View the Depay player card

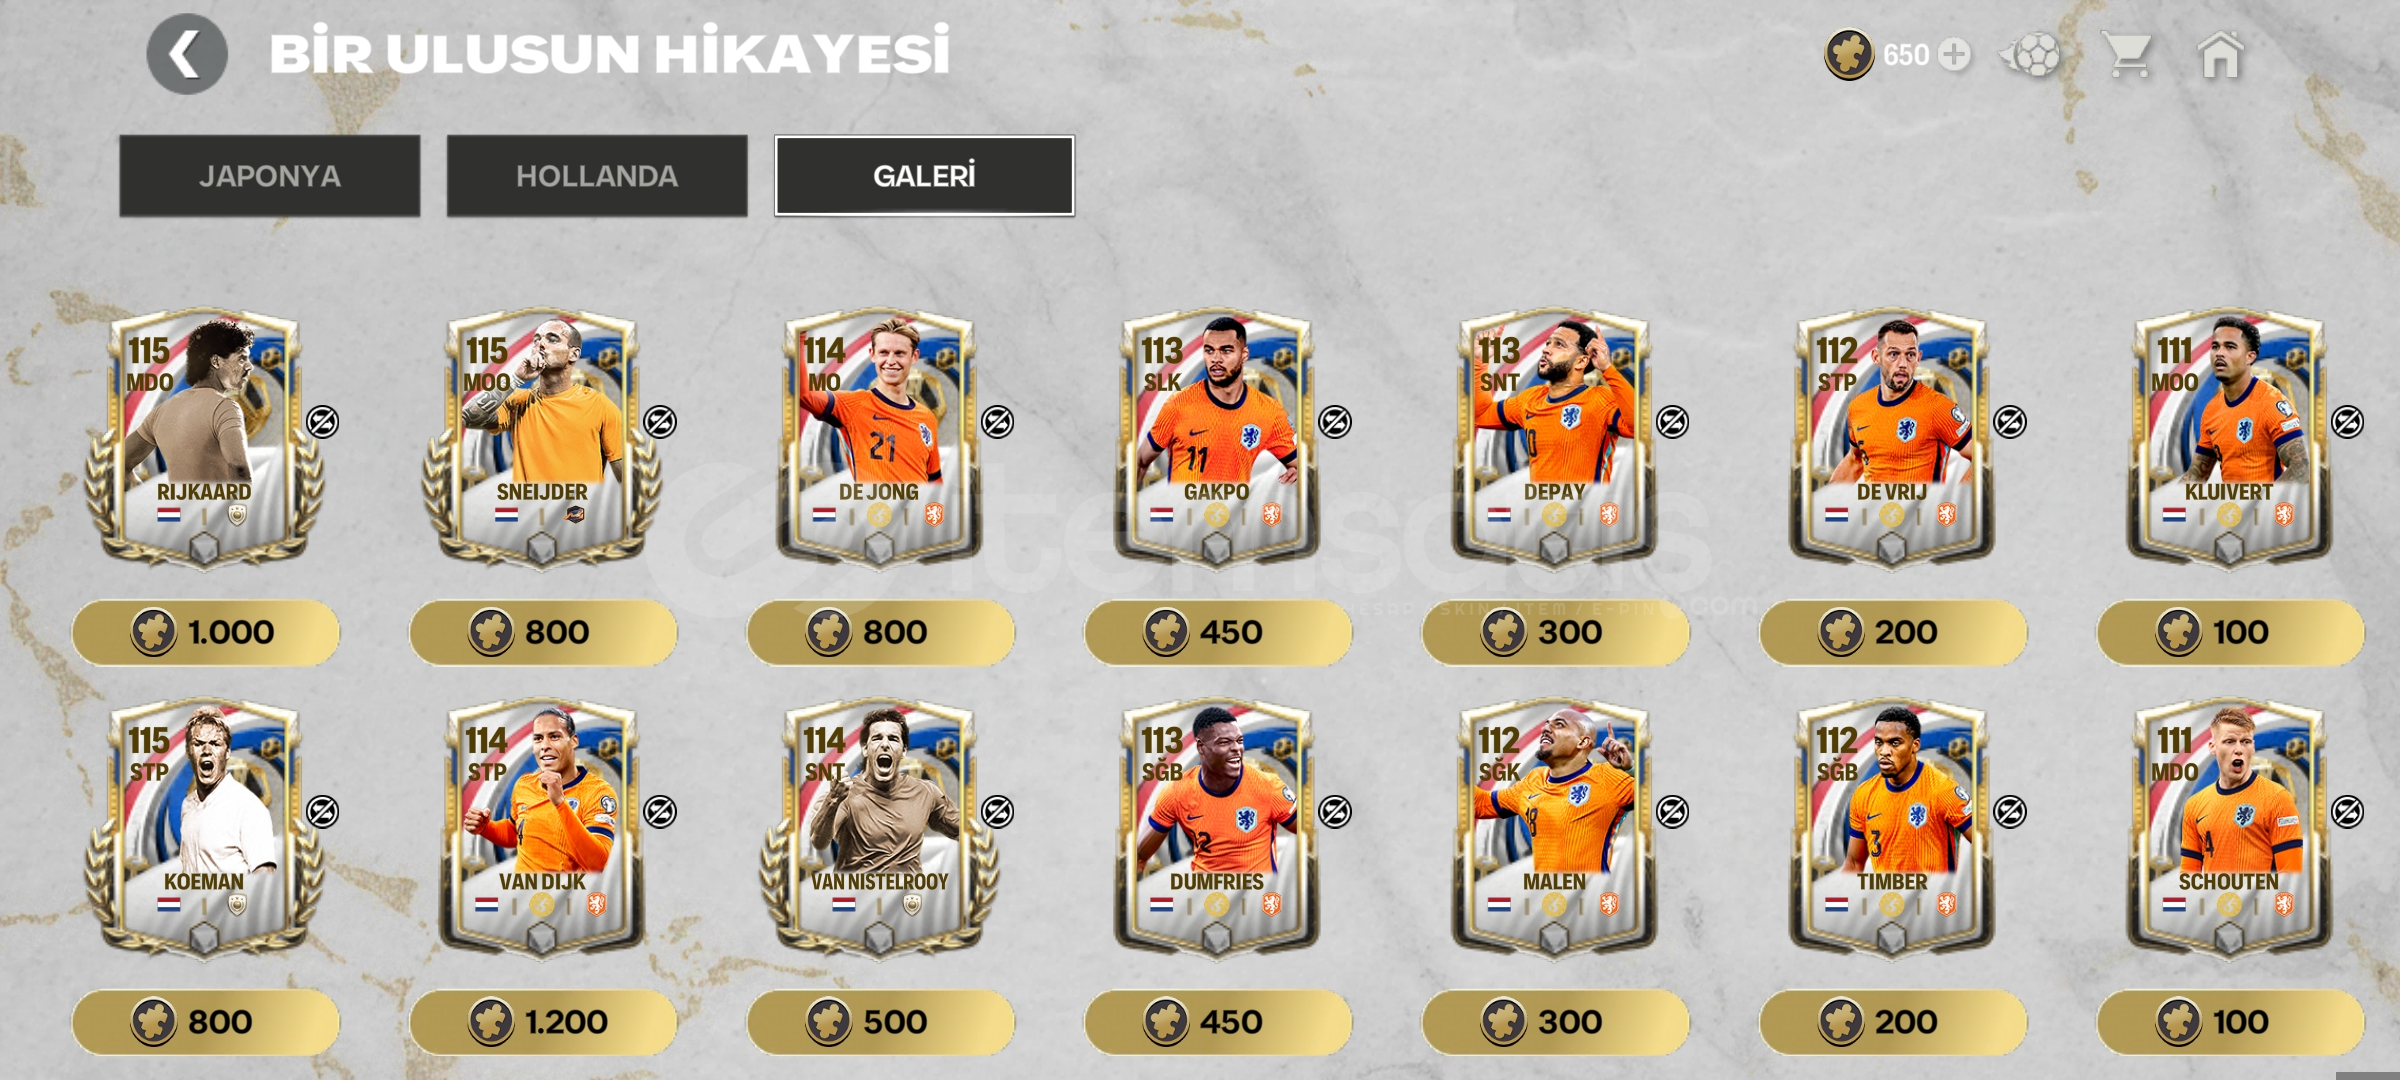coord(1554,438)
